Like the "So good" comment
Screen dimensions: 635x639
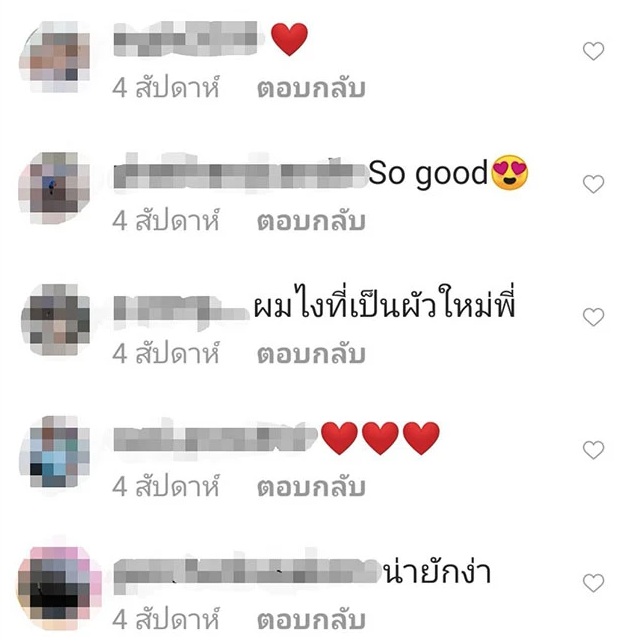pyautogui.click(x=593, y=184)
